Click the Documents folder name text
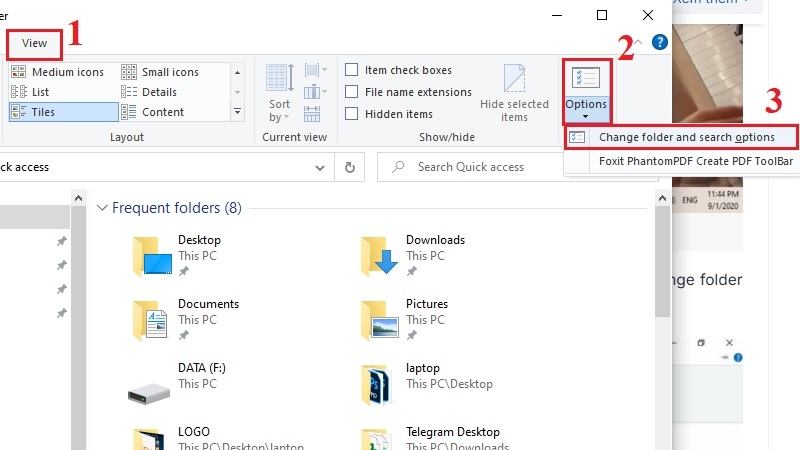Image resolution: width=800 pixels, height=450 pixels. click(209, 304)
